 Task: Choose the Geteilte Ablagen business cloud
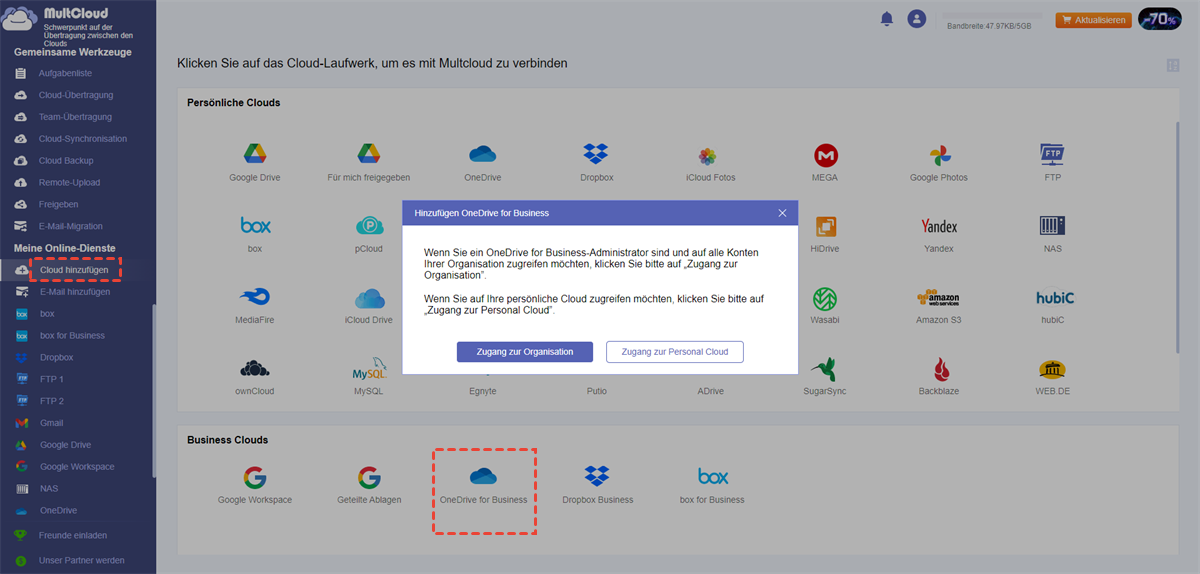tap(369, 485)
